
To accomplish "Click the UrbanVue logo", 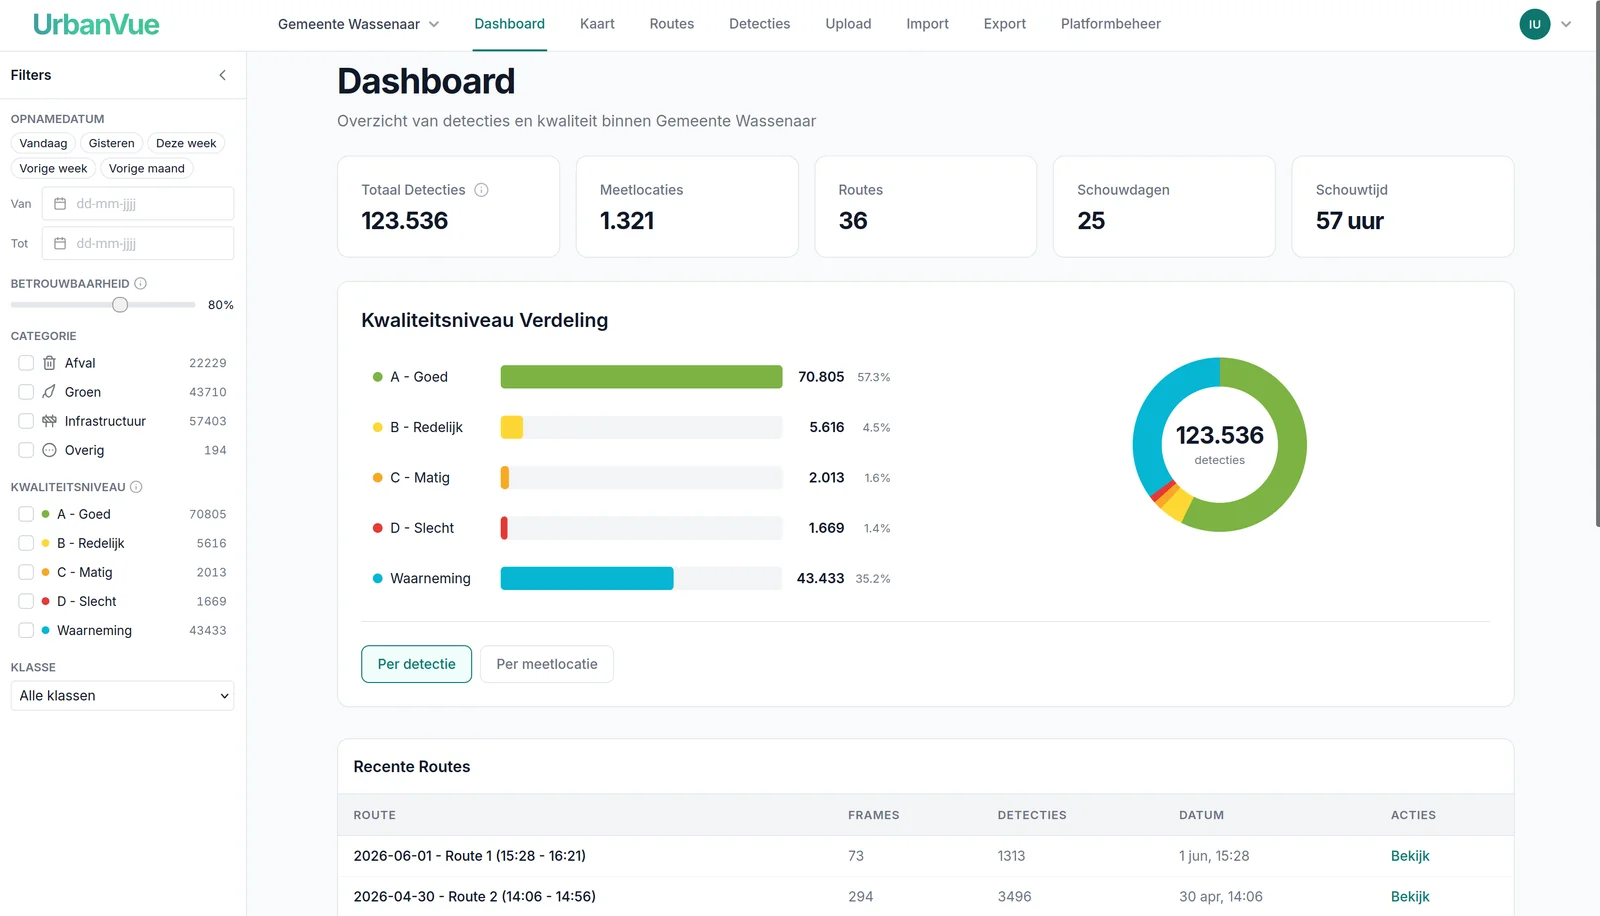I will coord(96,24).
